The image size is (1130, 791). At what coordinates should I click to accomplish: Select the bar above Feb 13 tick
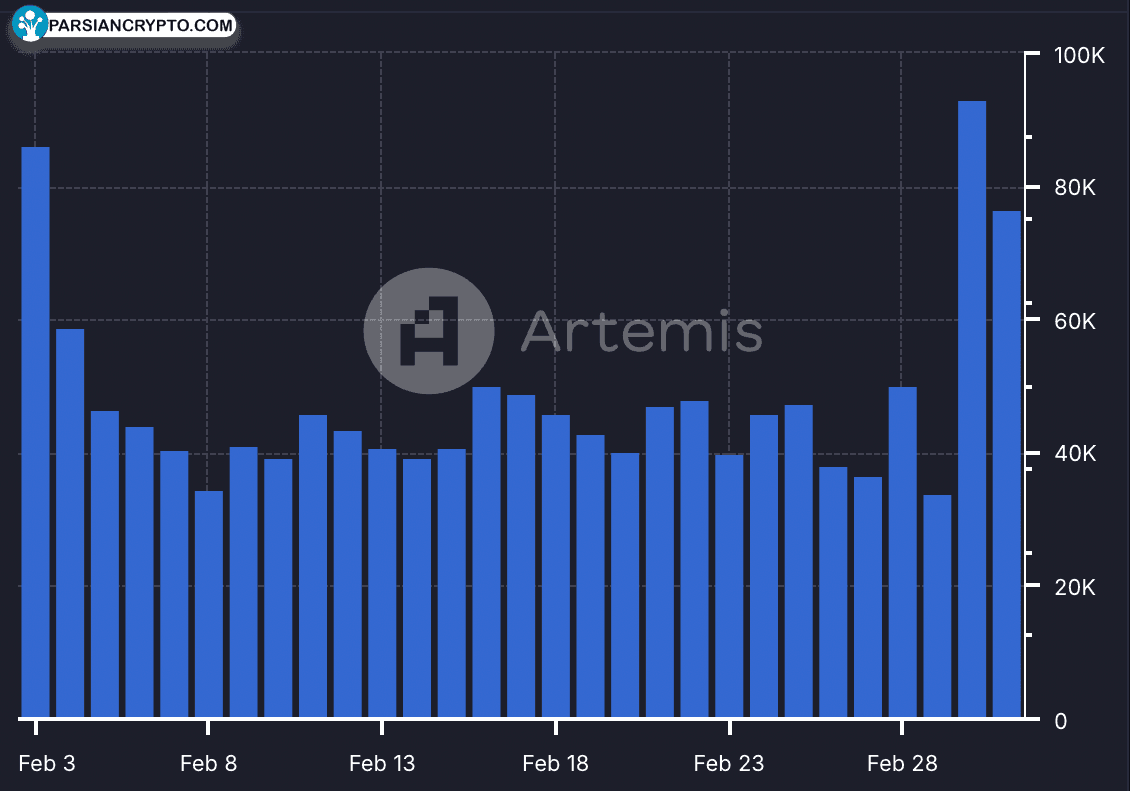pos(382,583)
